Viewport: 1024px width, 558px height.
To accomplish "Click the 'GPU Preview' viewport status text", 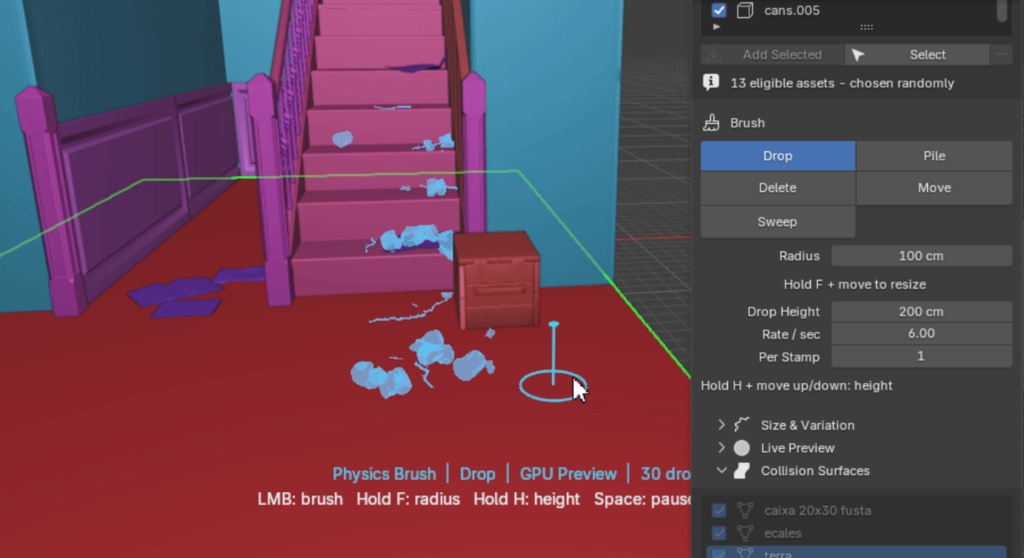I will [568, 474].
